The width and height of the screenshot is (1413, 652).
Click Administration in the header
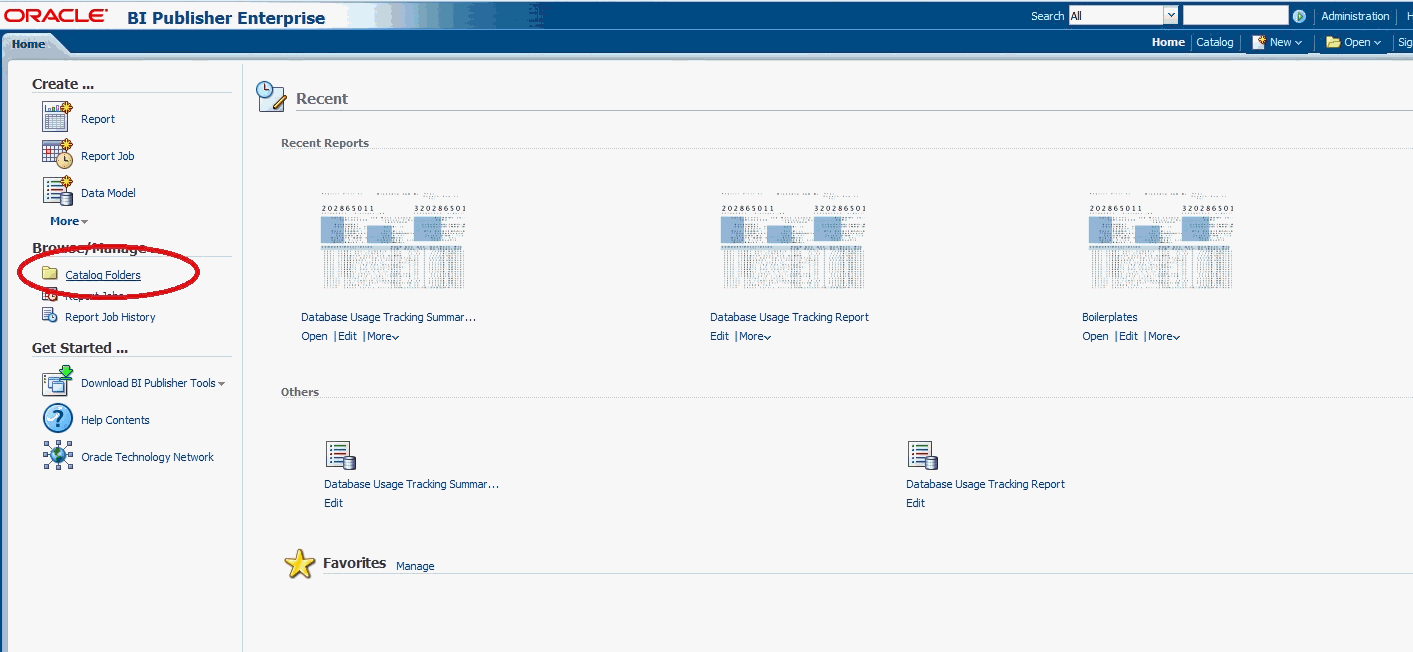point(1355,16)
